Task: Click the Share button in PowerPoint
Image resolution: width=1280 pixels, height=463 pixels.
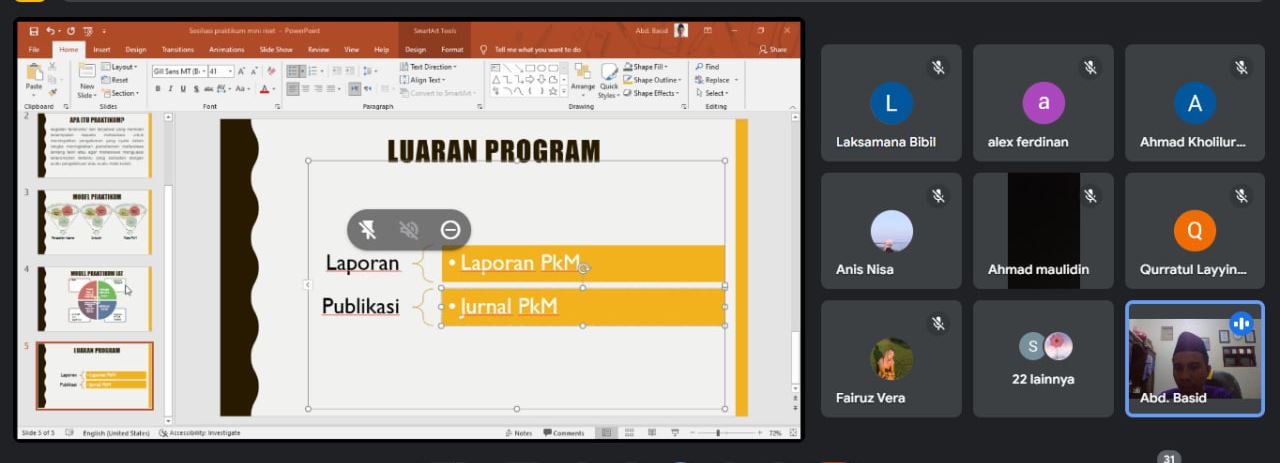Action: click(x=773, y=49)
